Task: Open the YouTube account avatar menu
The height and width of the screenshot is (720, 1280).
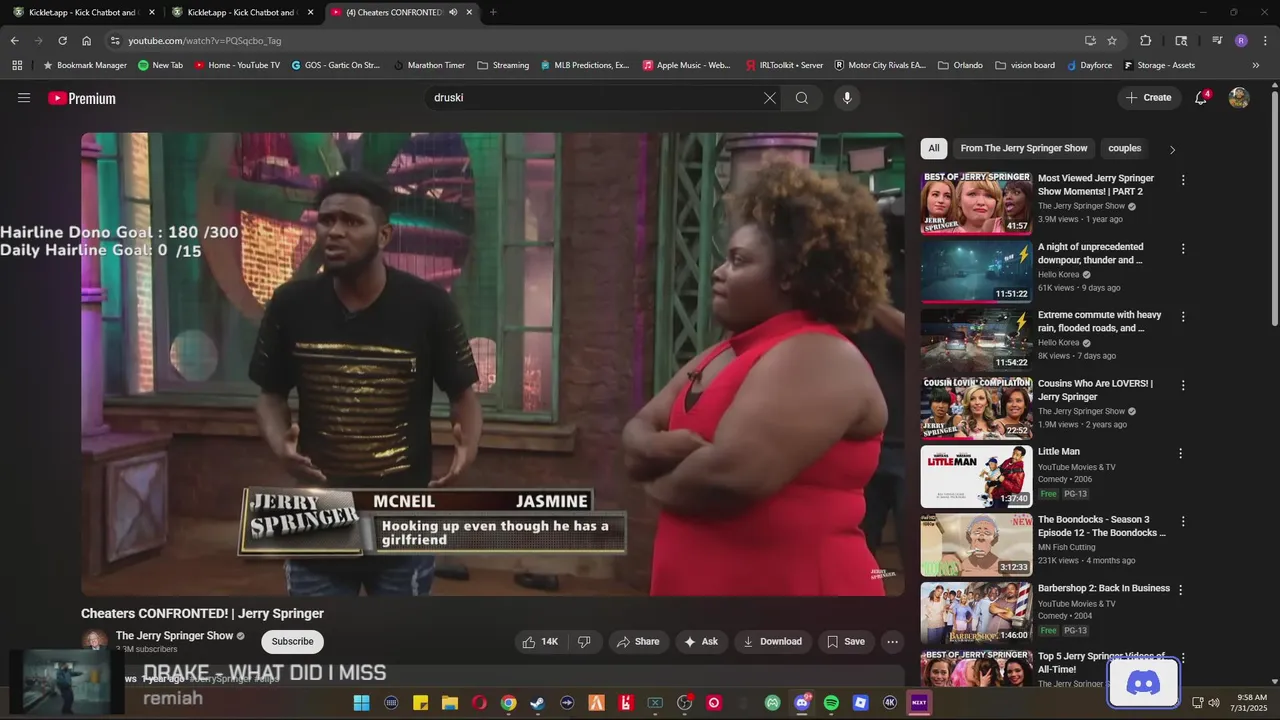Action: [1239, 97]
